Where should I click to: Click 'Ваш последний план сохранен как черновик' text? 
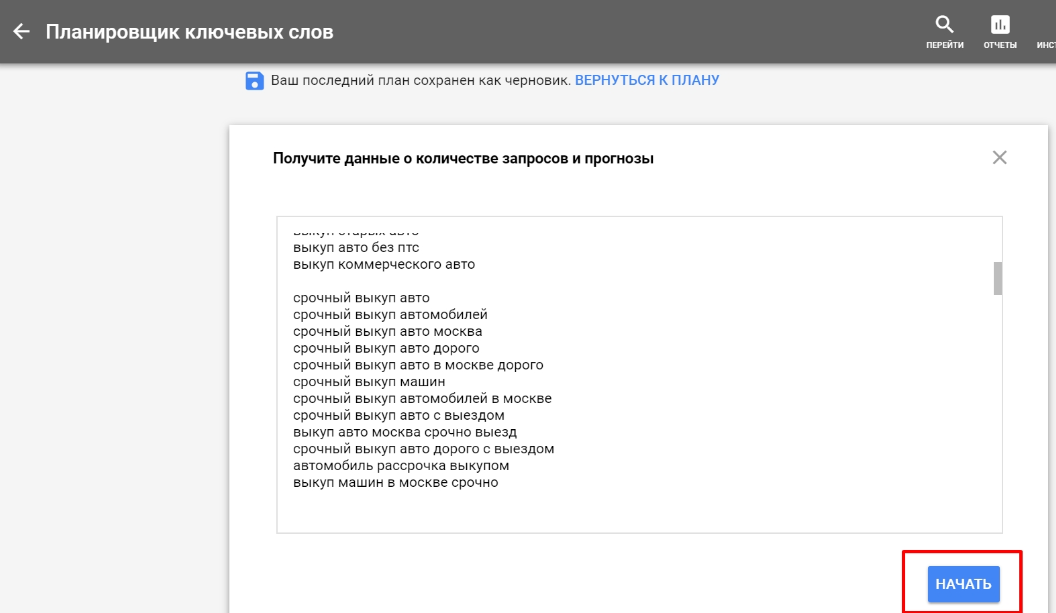point(420,80)
